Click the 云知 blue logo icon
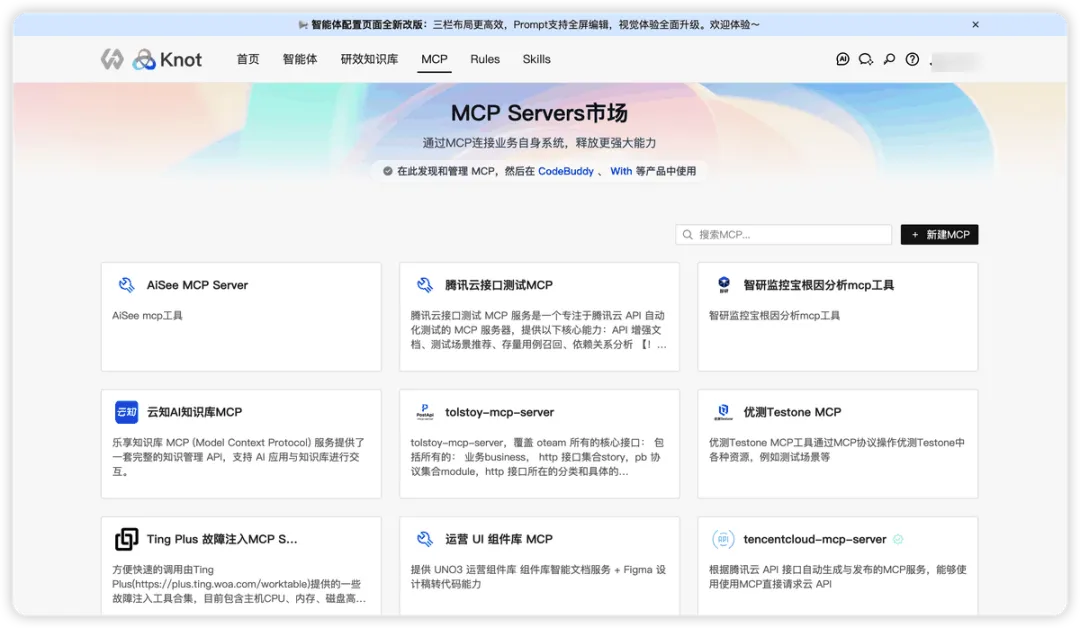The image size is (1080, 628). tap(127, 412)
